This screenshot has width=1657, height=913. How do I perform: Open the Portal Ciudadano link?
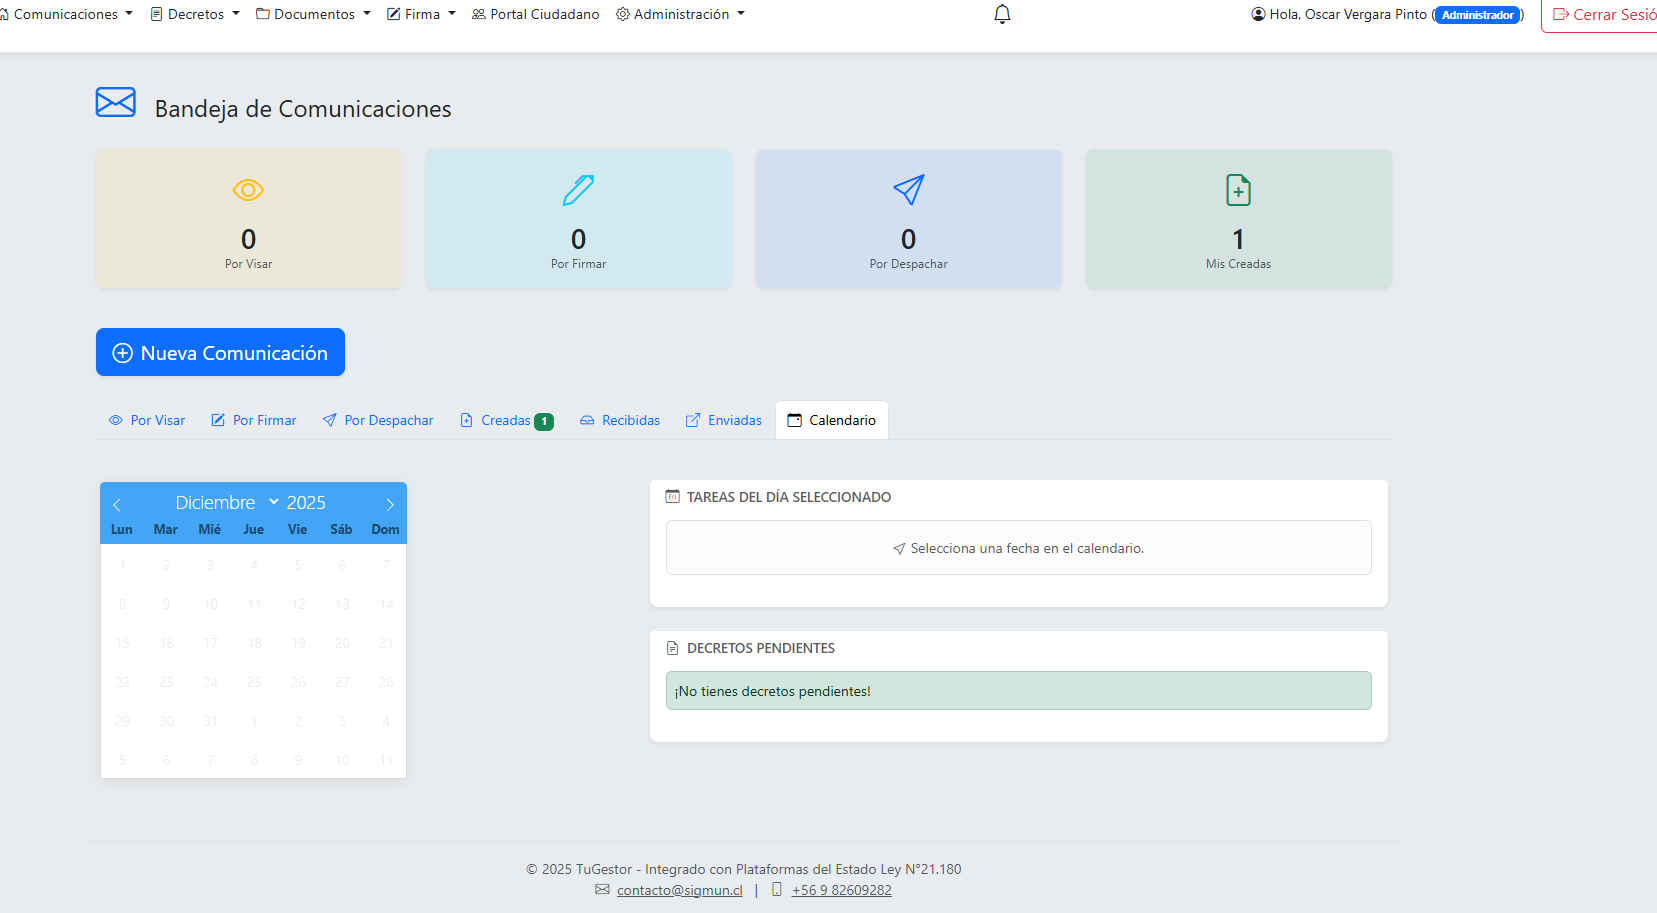536,14
